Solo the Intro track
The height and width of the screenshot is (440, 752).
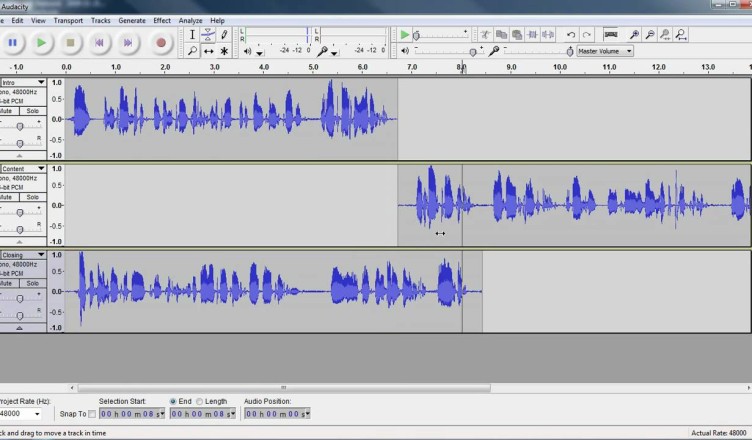(x=33, y=111)
